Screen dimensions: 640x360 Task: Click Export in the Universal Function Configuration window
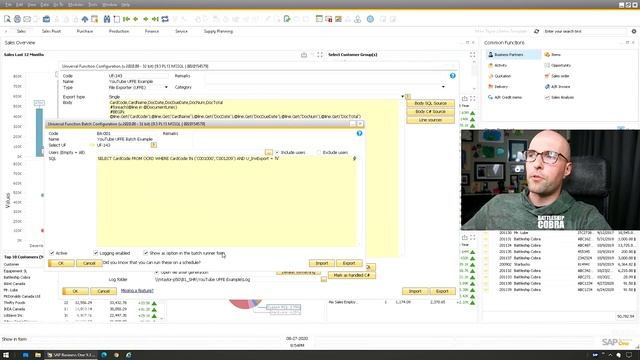click(x=442, y=291)
